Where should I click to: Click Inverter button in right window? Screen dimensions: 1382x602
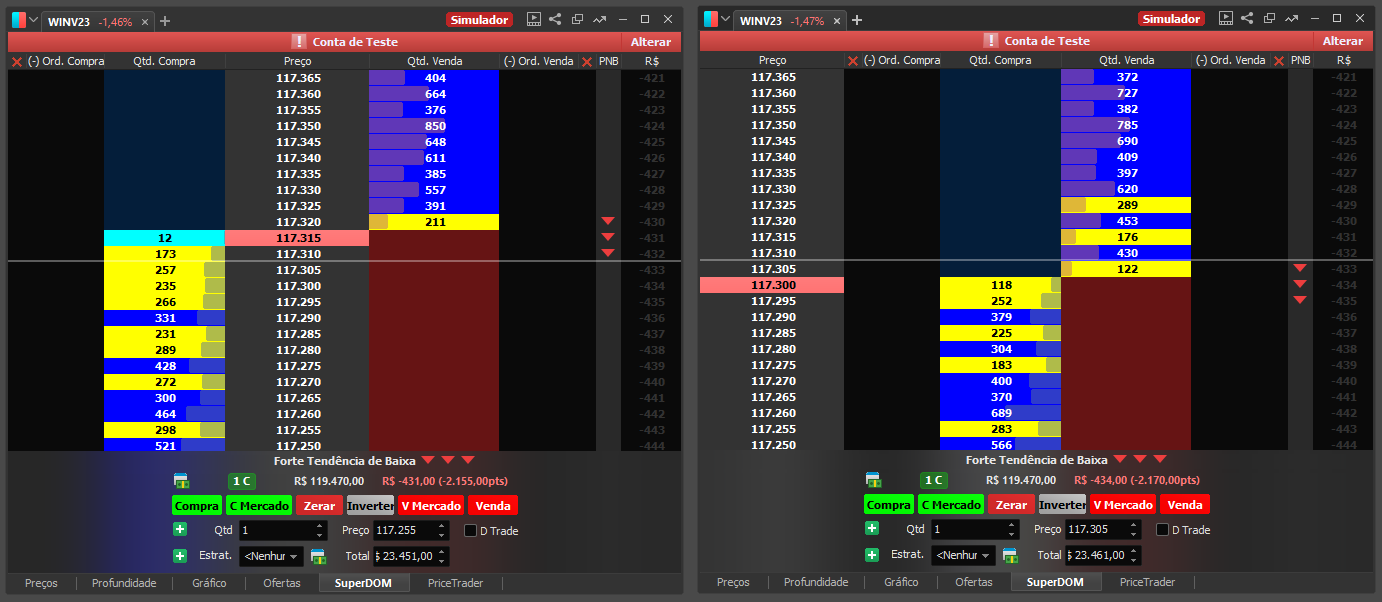pyautogui.click(x=1062, y=505)
